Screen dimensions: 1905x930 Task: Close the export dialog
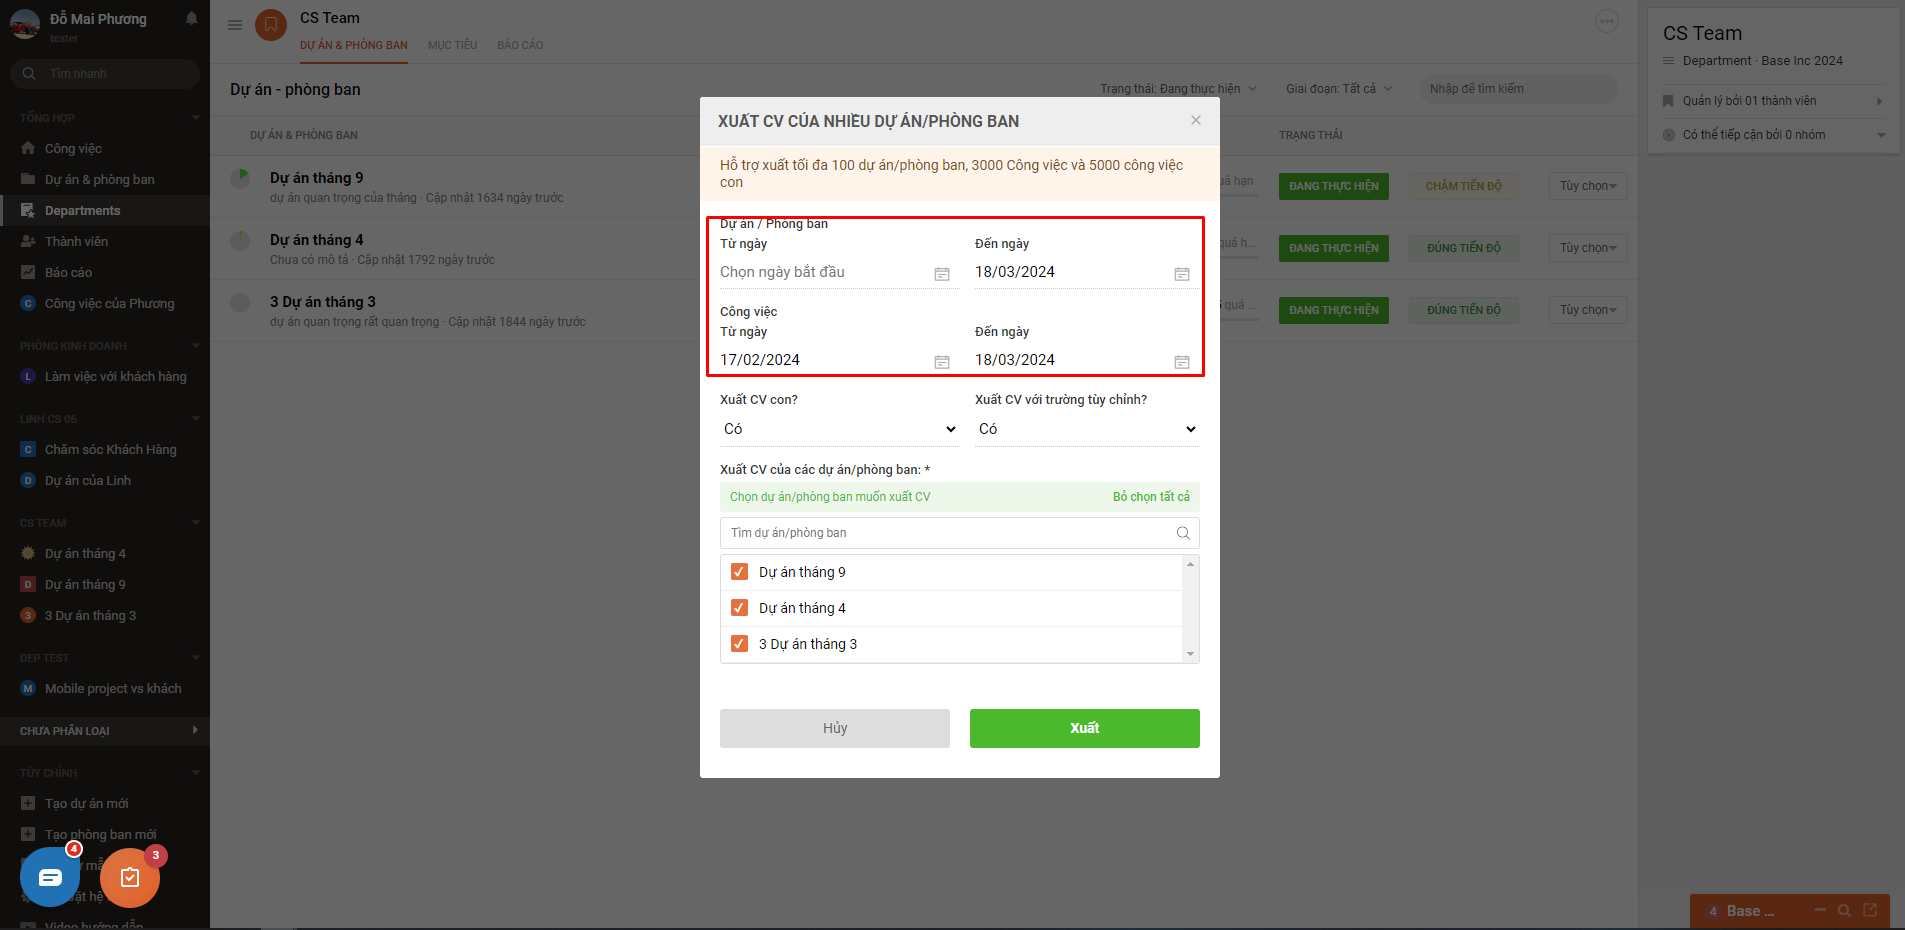1196,120
